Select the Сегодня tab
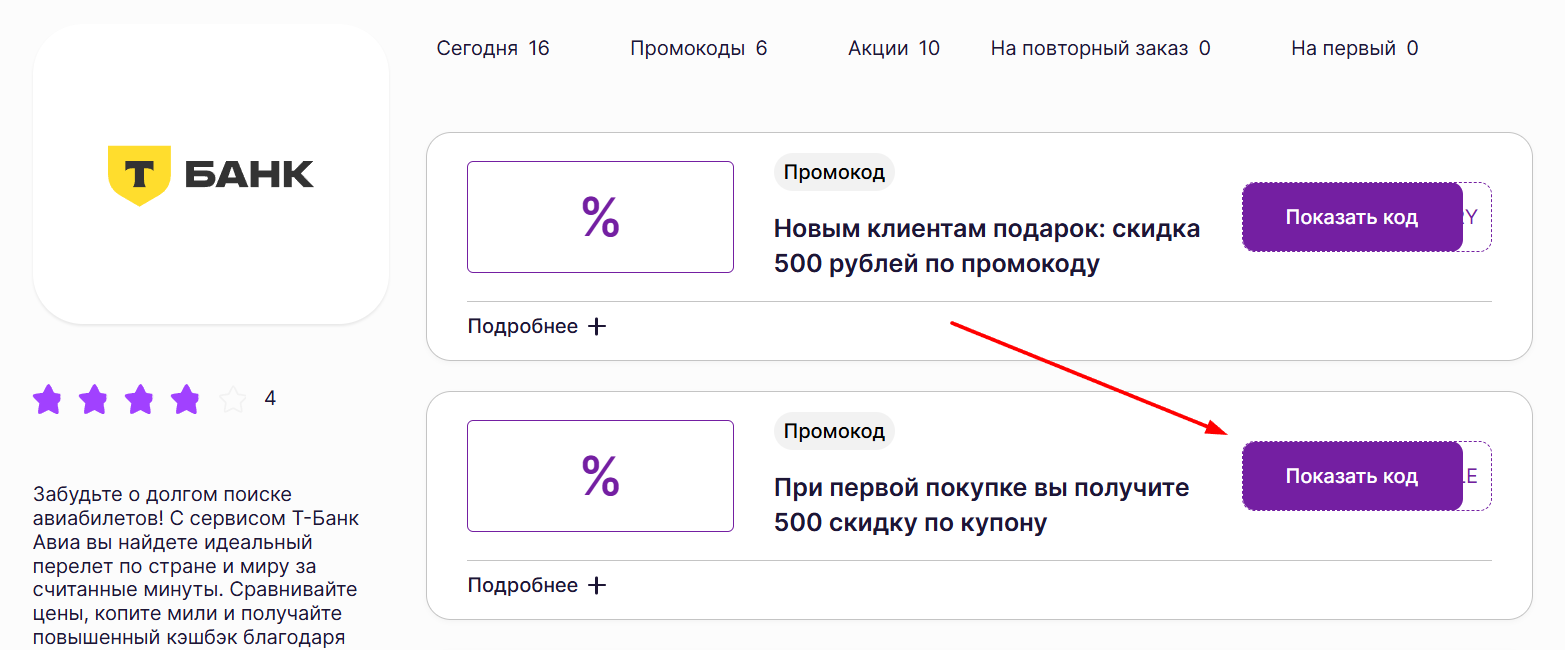The width and height of the screenshot is (1565, 650). coord(494,47)
